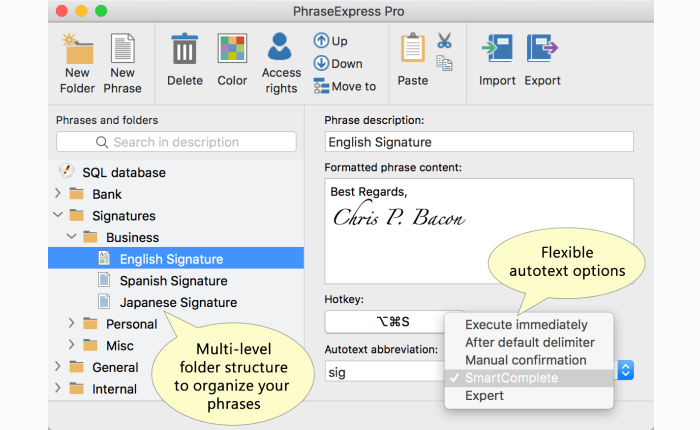The image size is (700, 430).
Task: Move item Up in the list
Action: coord(330,41)
